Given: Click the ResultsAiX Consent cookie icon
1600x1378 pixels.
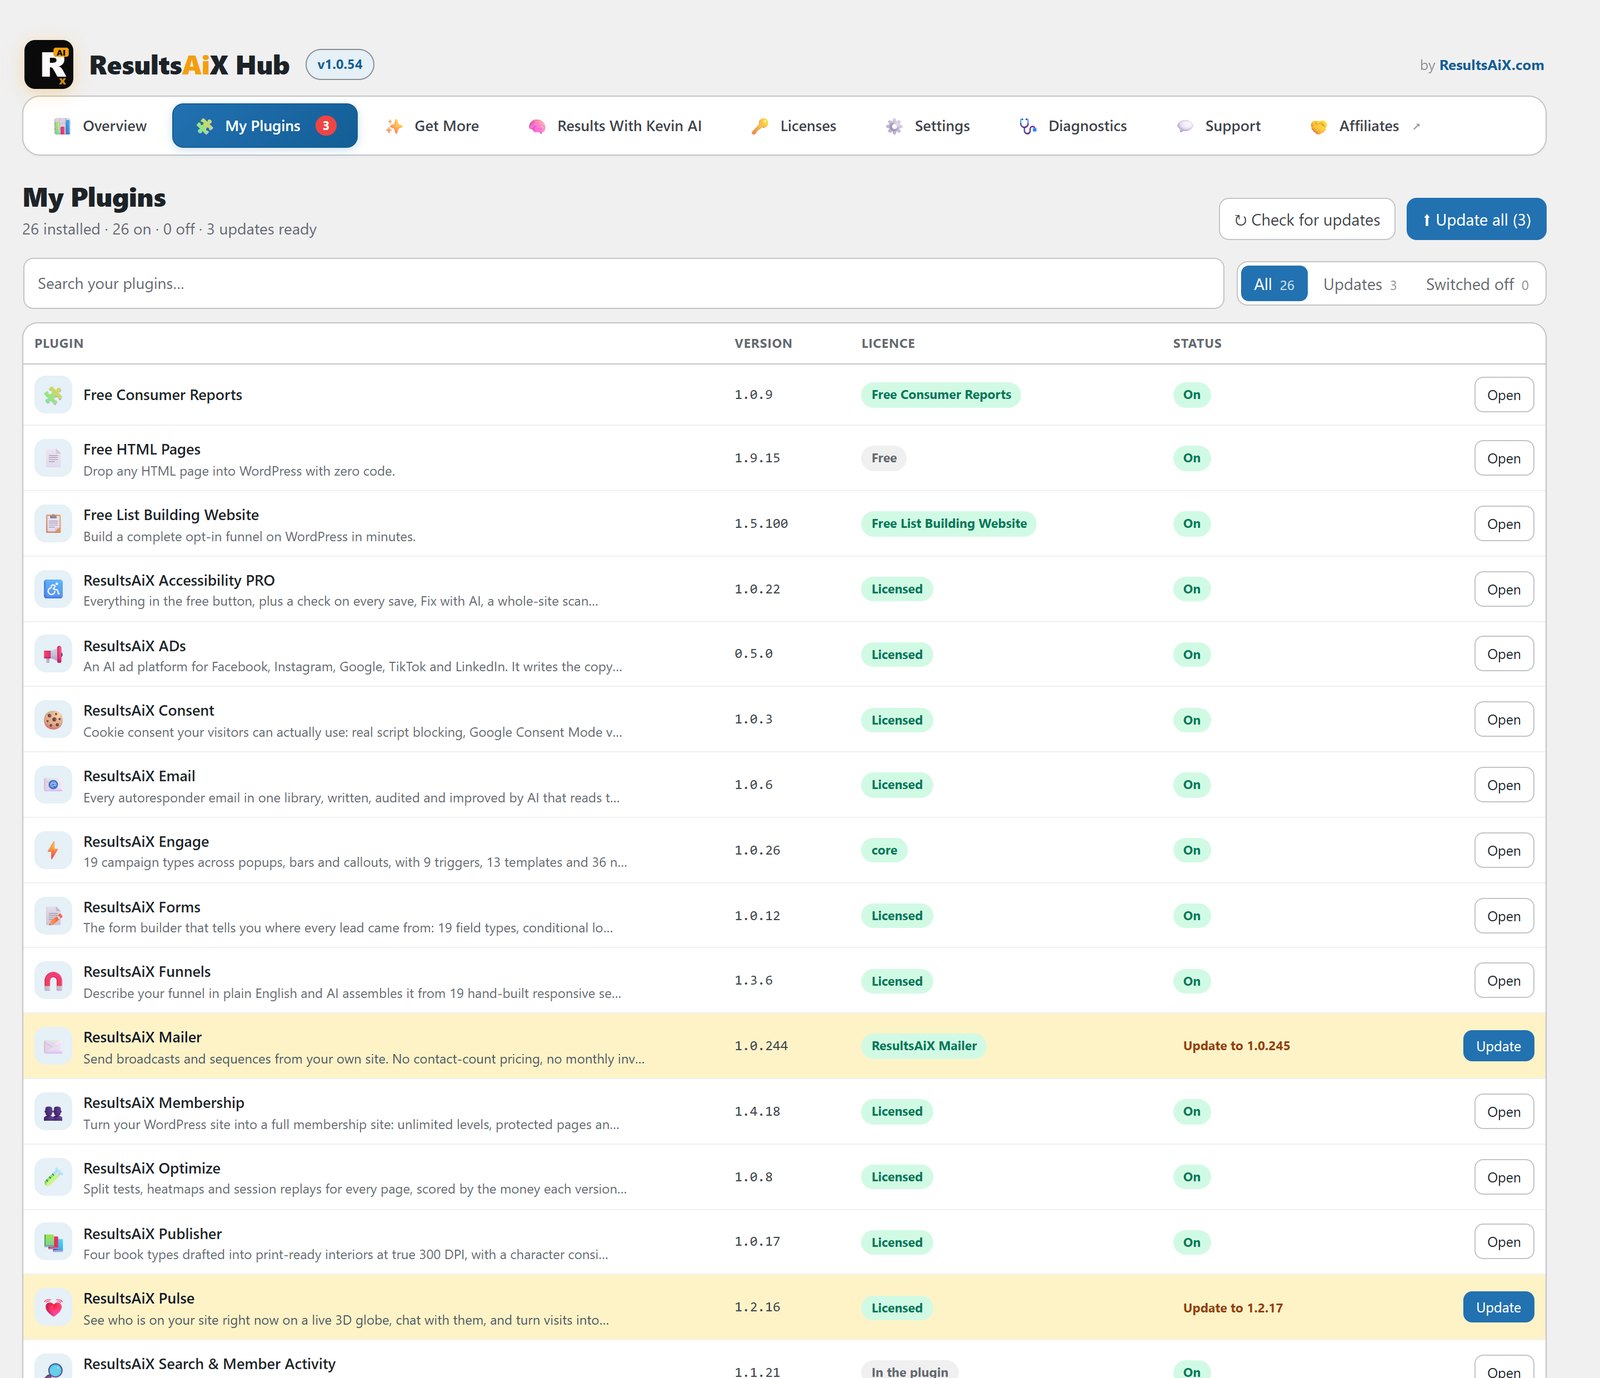Looking at the screenshot, I should [53, 720].
